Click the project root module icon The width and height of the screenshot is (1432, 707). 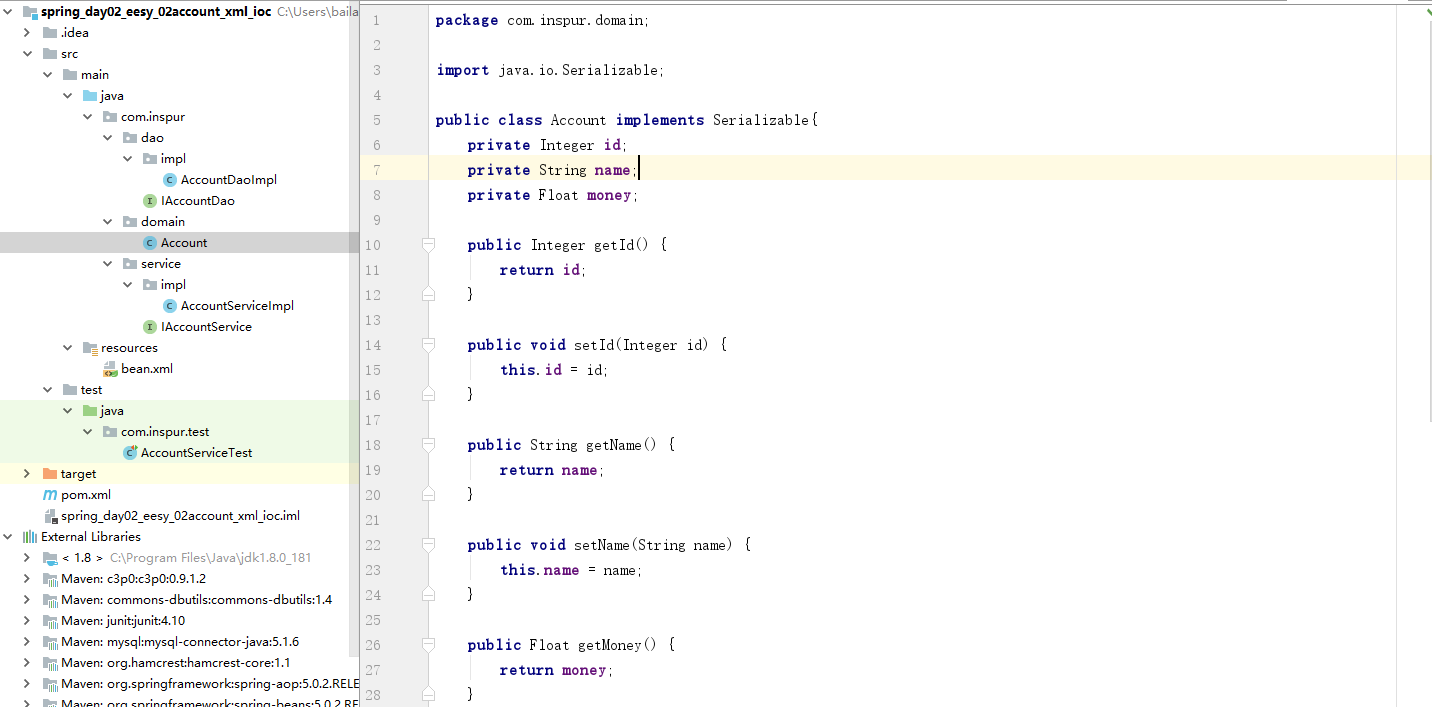click(x=30, y=12)
